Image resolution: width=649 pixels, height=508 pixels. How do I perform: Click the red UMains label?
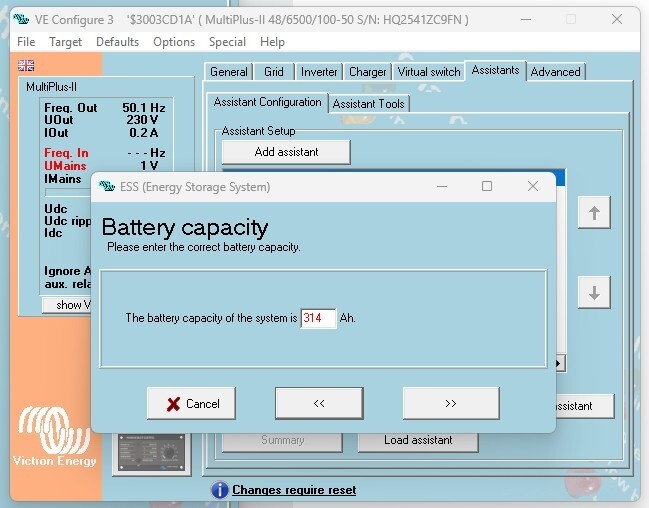tap(65, 166)
